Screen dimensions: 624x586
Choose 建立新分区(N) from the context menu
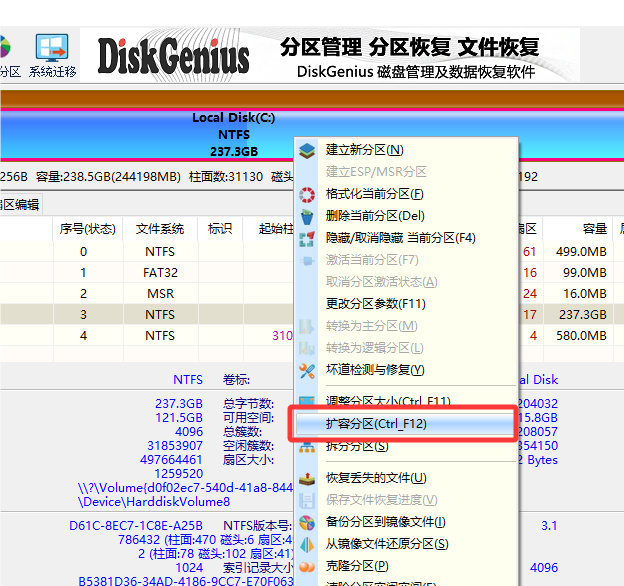(406, 150)
